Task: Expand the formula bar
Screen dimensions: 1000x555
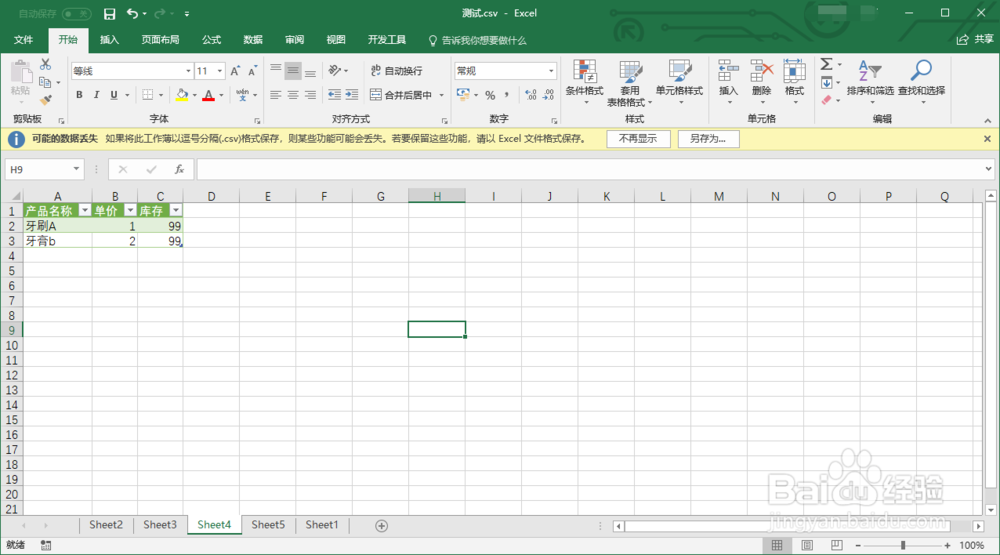Action: pos(988,169)
